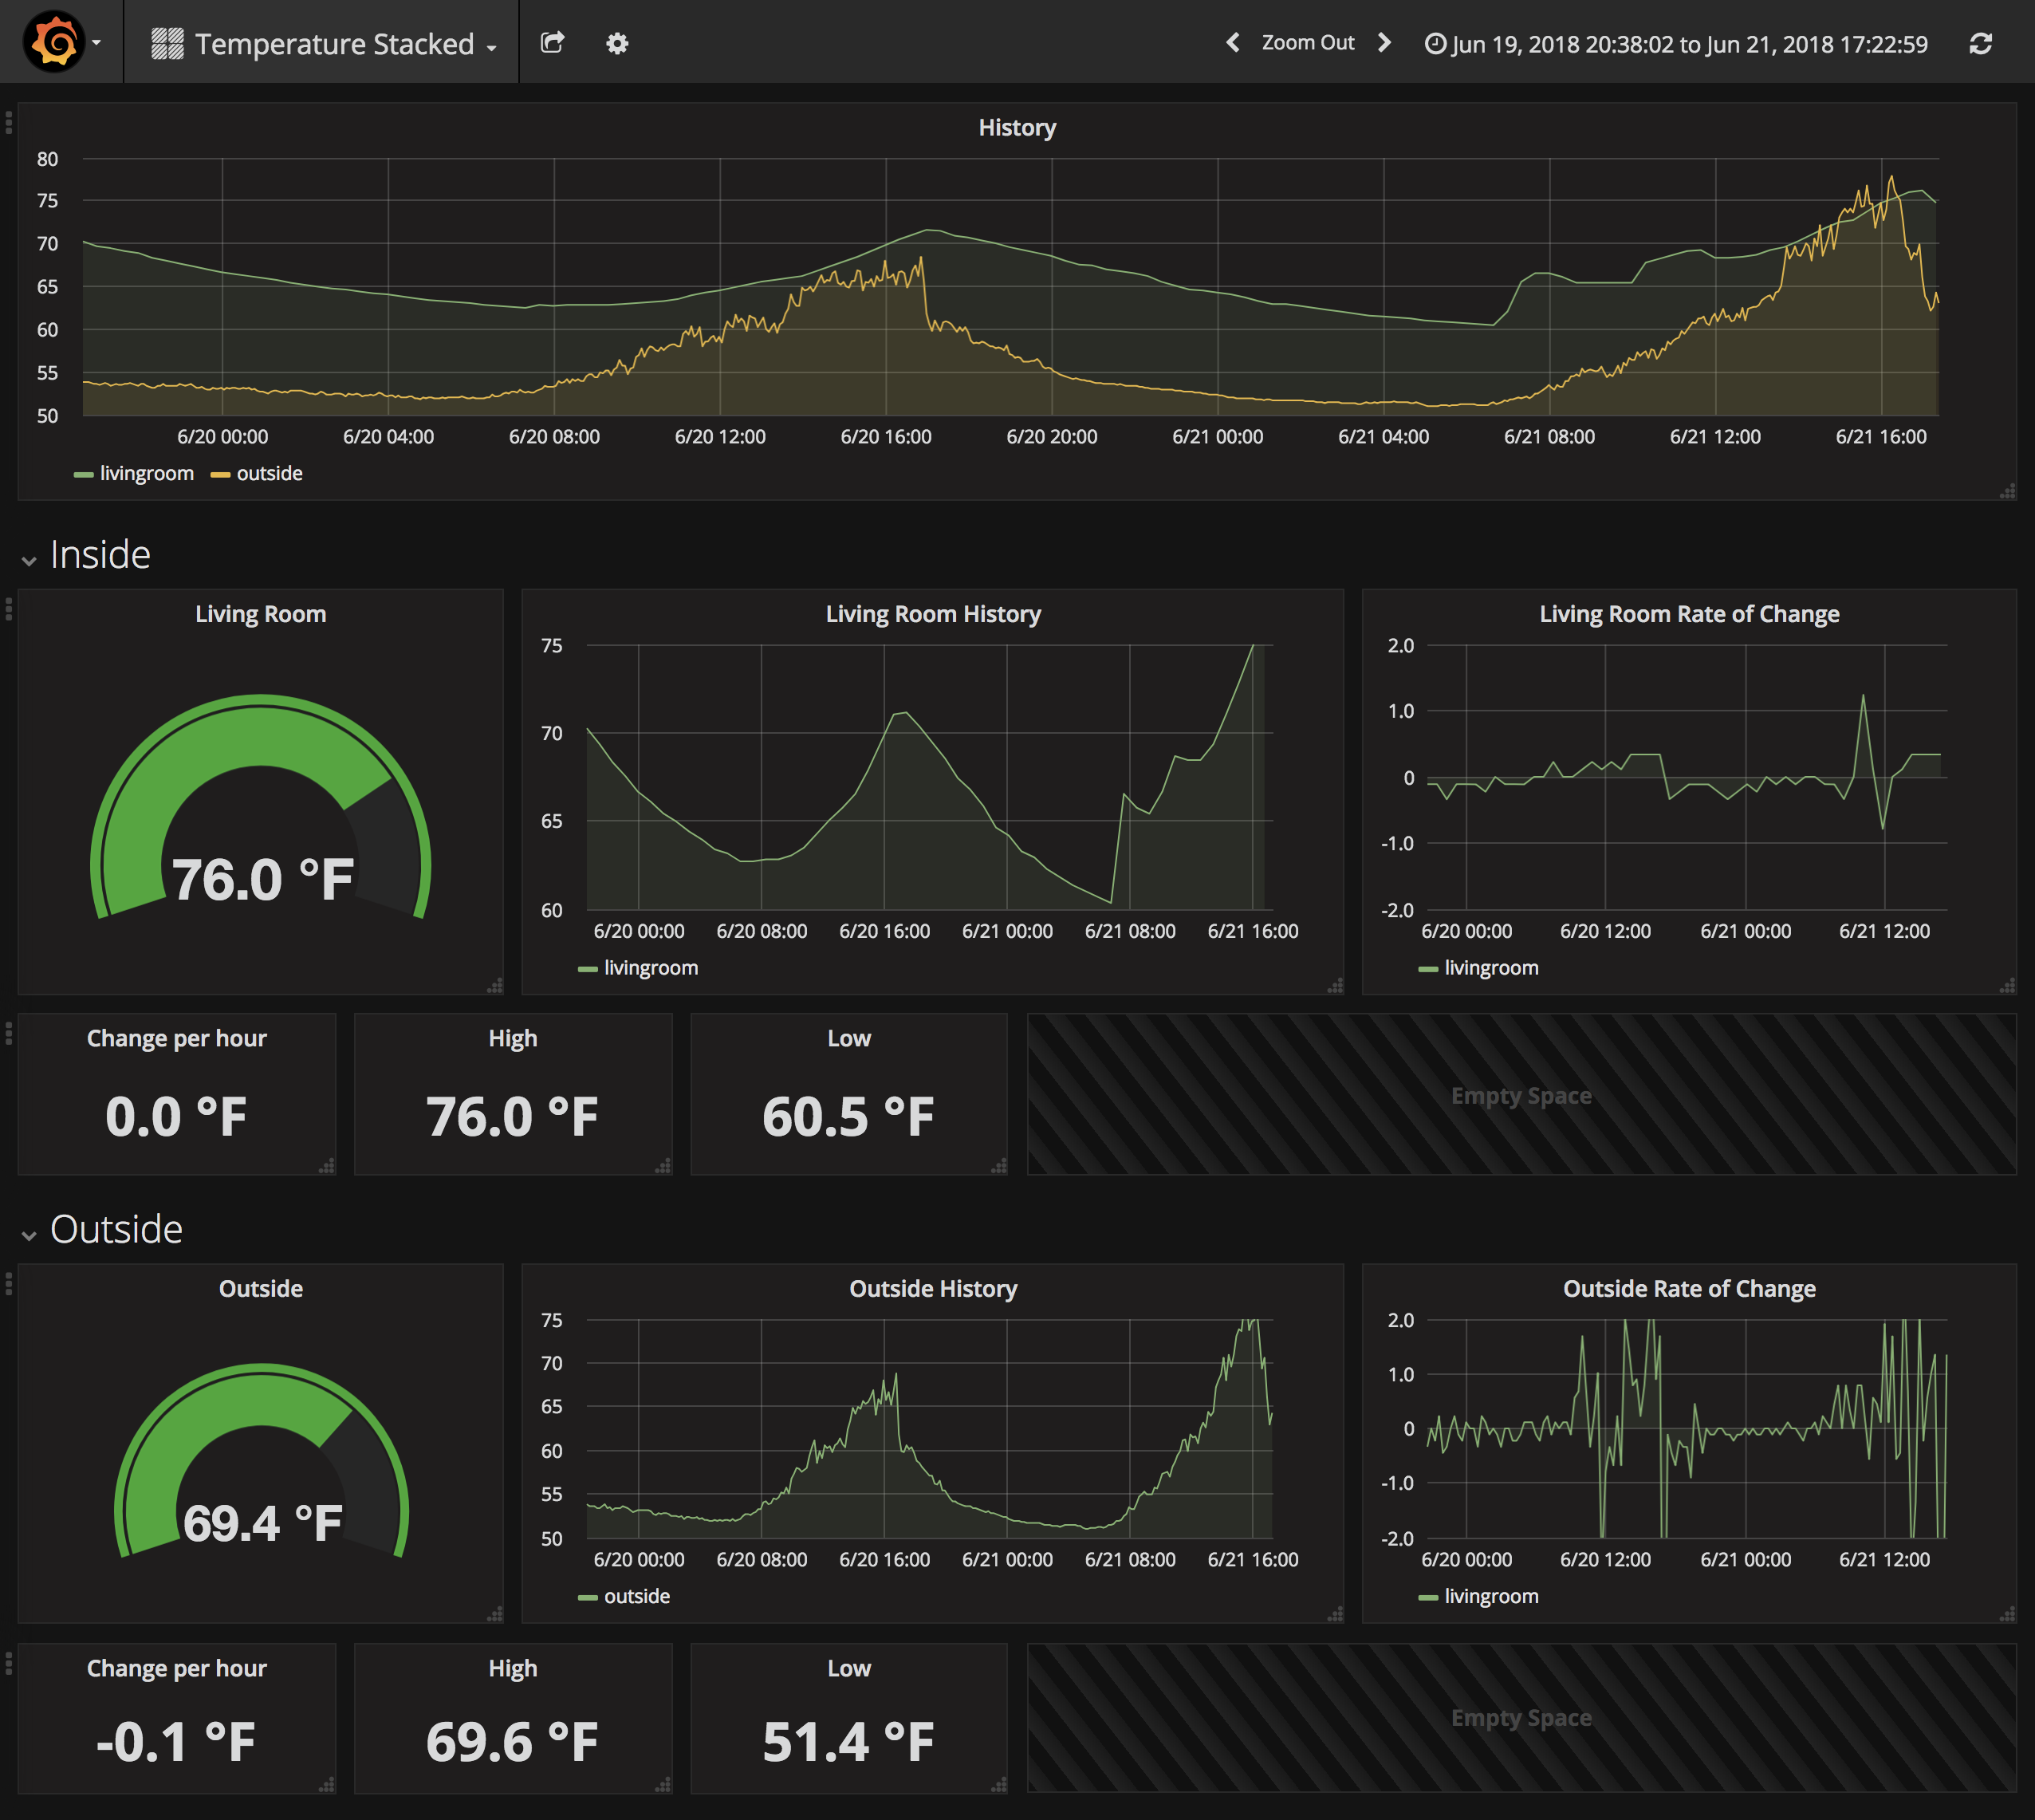This screenshot has width=2035, height=1820.
Task: Click the yellow outside legend color swatch
Action: pos(220,475)
